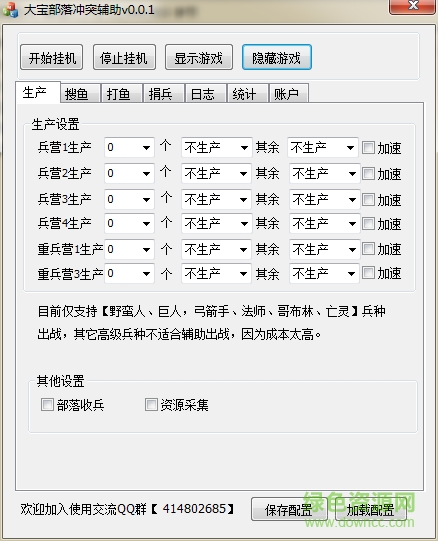The width and height of the screenshot is (438, 541).
Task: Select the 账户 tab
Action: click(x=289, y=94)
